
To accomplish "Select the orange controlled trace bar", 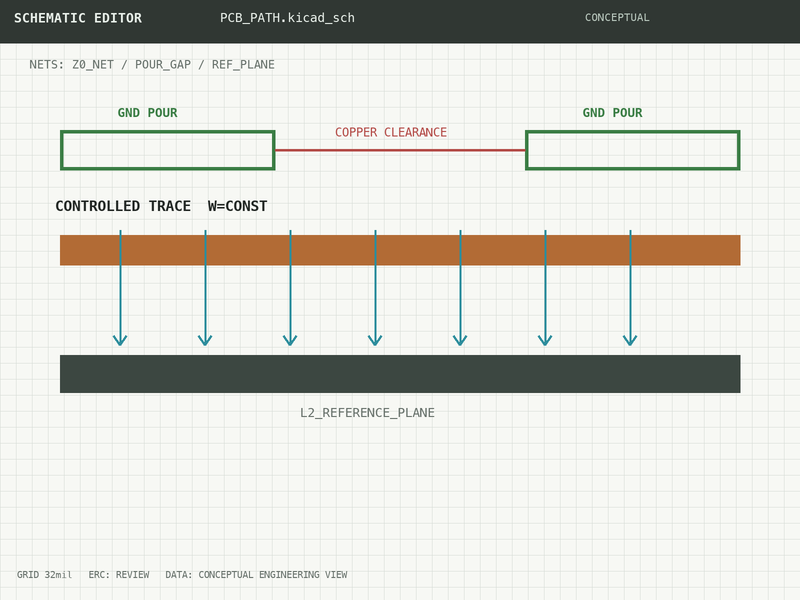I will [400, 250].
